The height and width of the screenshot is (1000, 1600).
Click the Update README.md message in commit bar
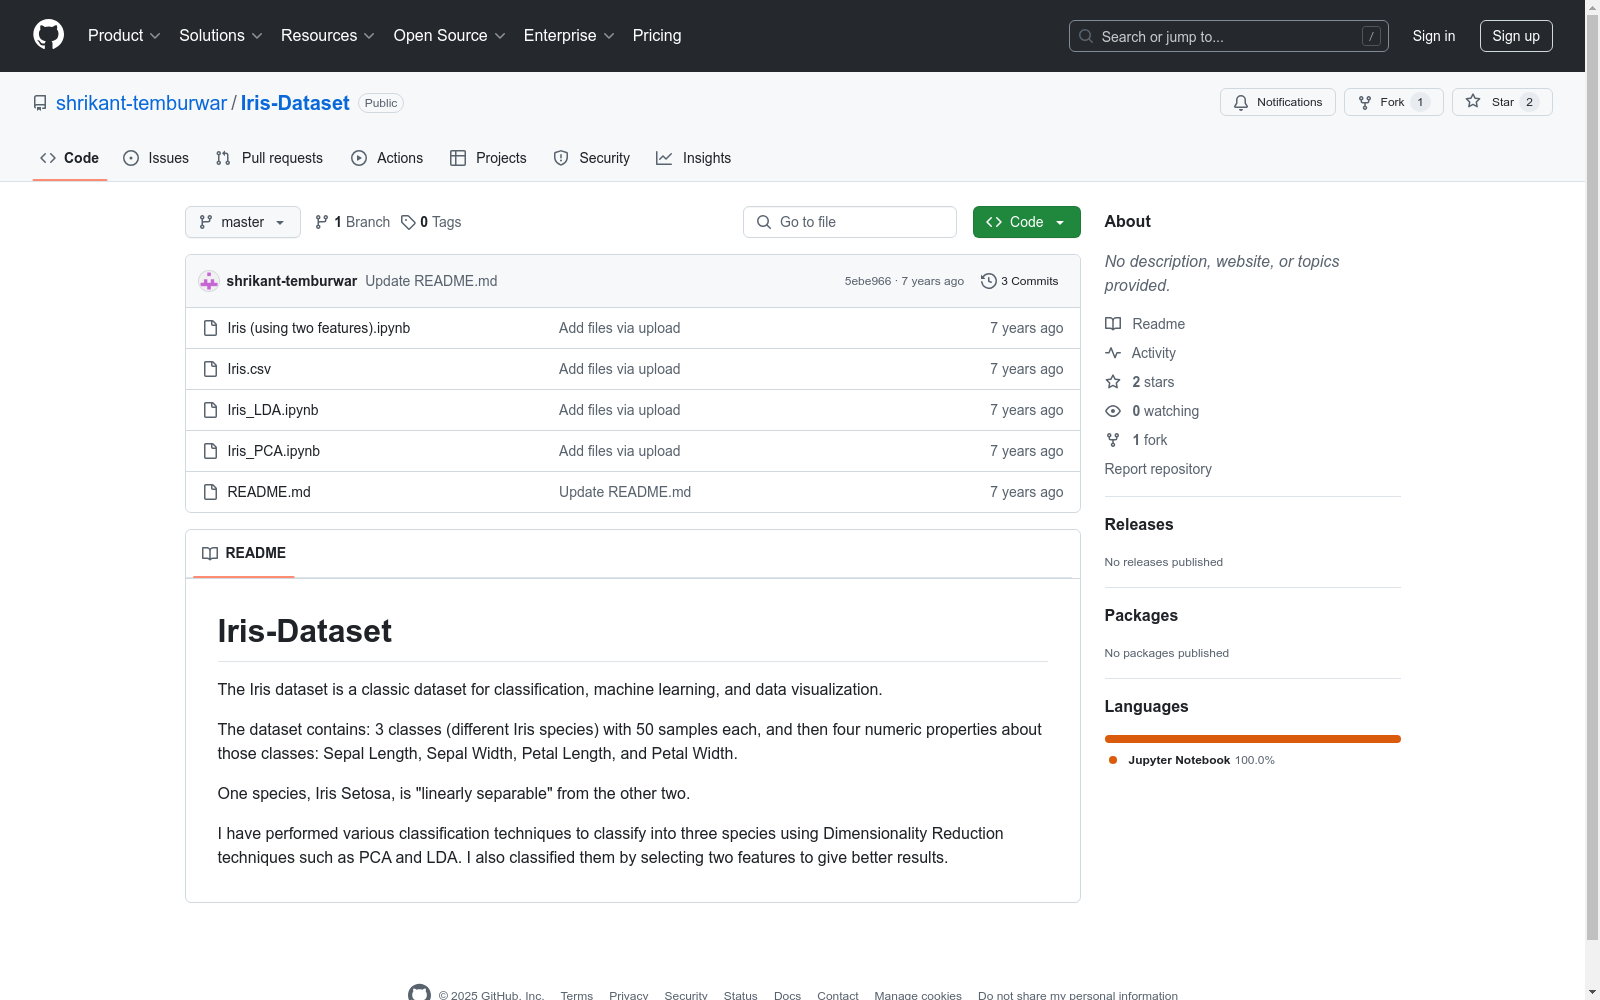point(431,281)
